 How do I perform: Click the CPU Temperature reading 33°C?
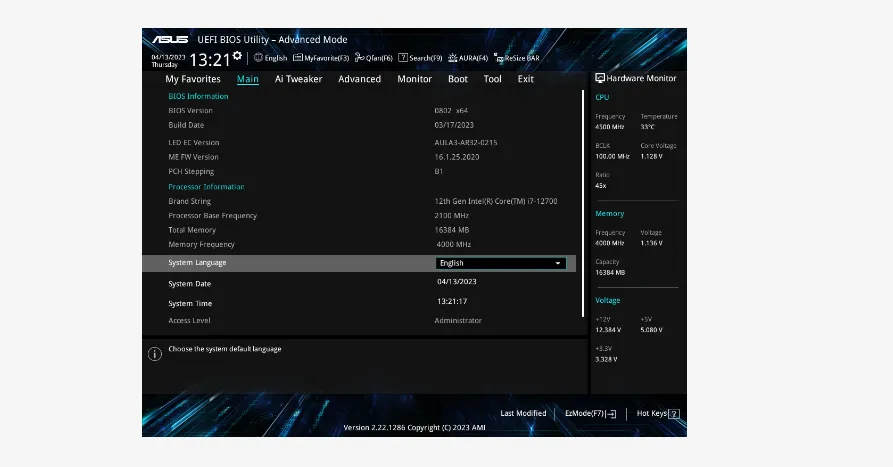click(x=648, y=127)
